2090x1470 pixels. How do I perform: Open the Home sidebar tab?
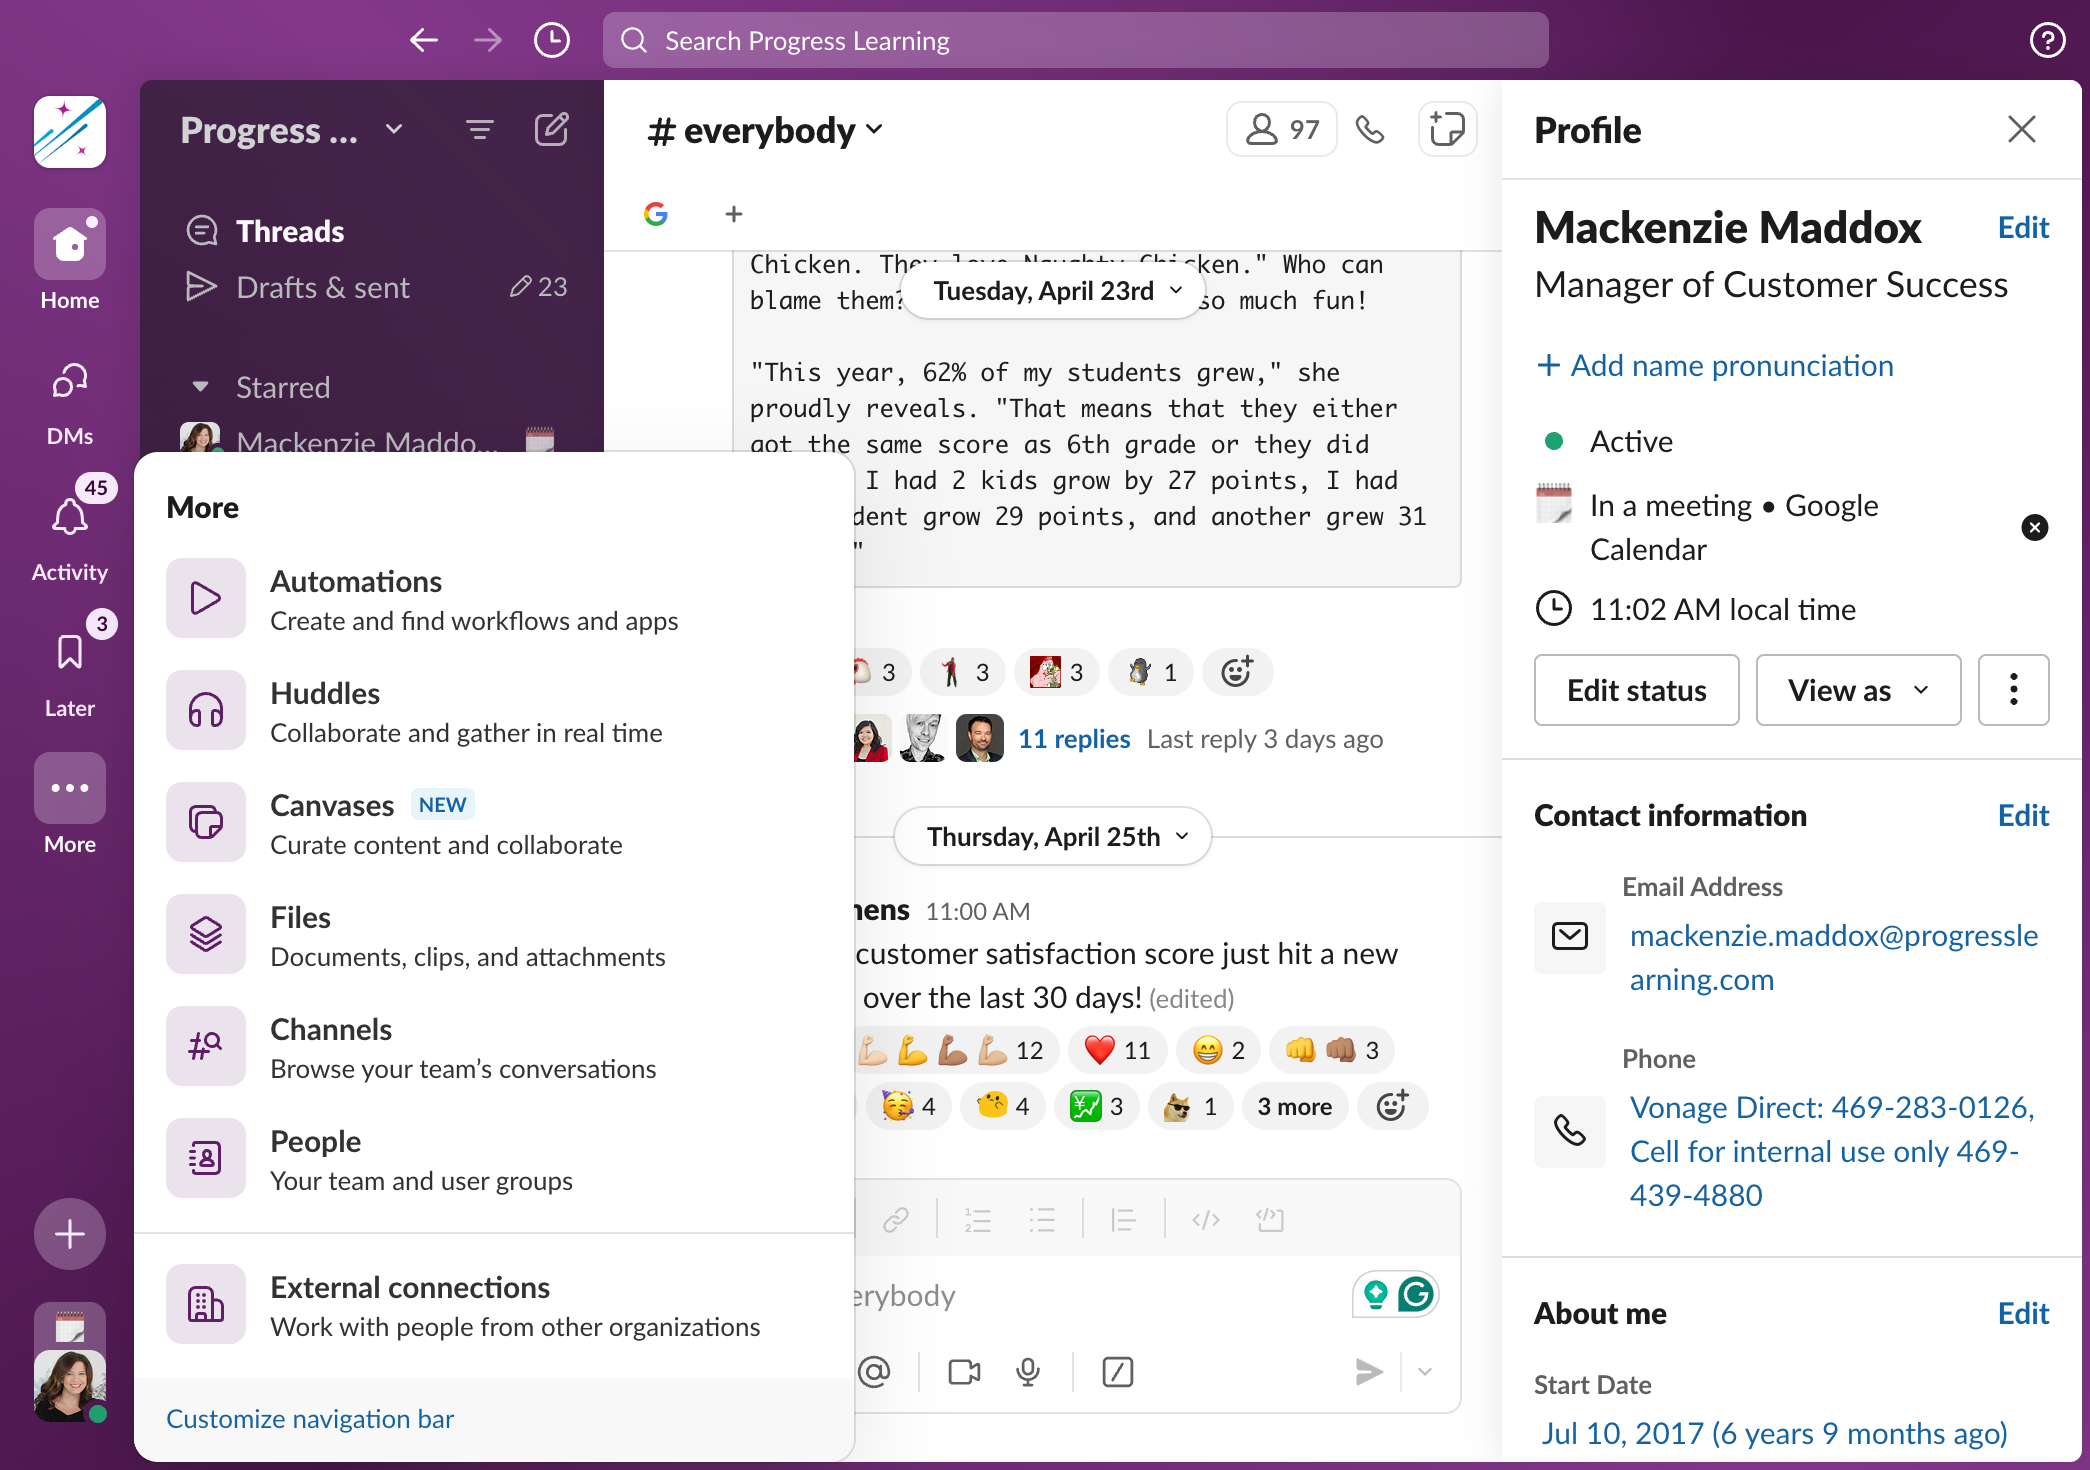tap(70, 260)
